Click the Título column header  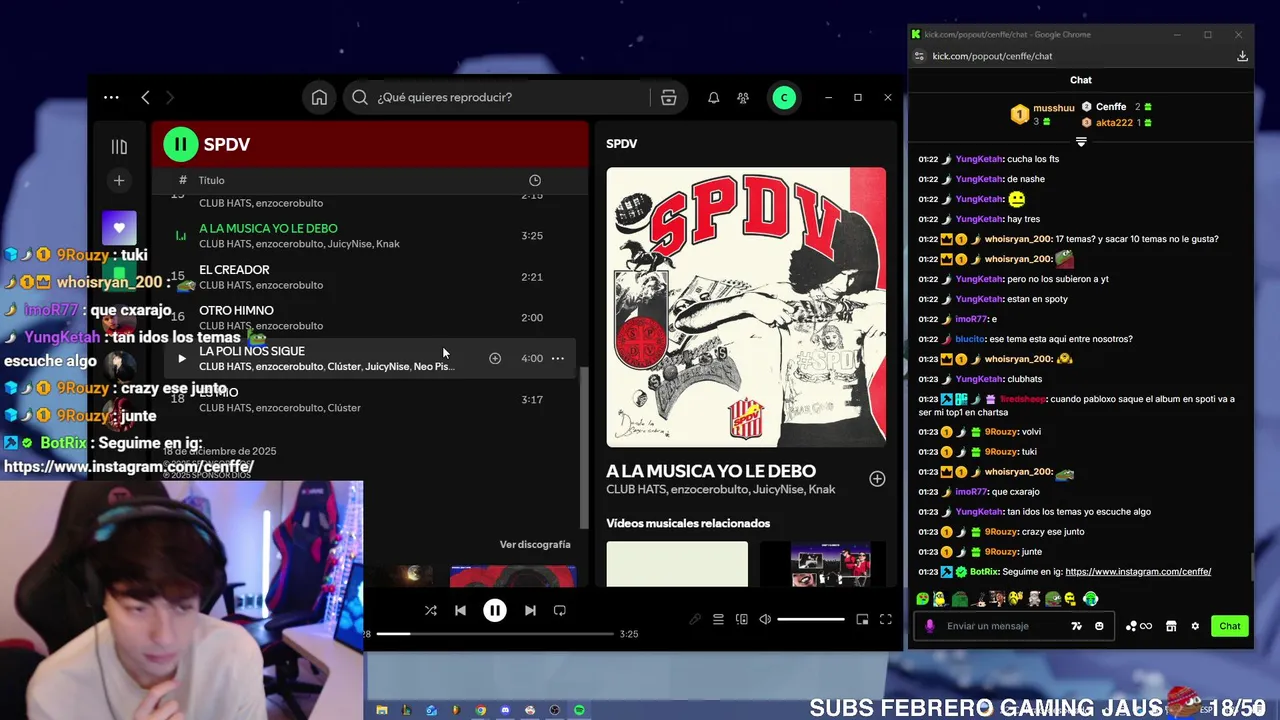[x=211, y=180]
